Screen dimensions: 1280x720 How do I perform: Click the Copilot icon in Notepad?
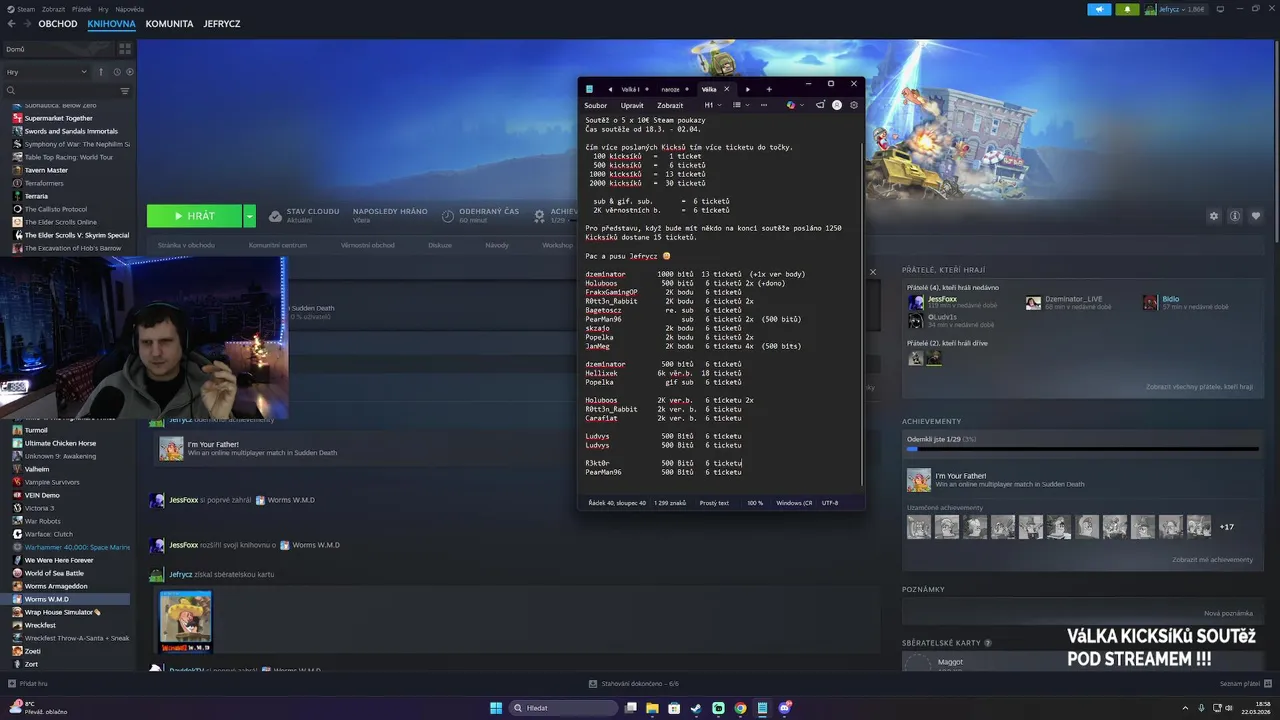[792, 105]
